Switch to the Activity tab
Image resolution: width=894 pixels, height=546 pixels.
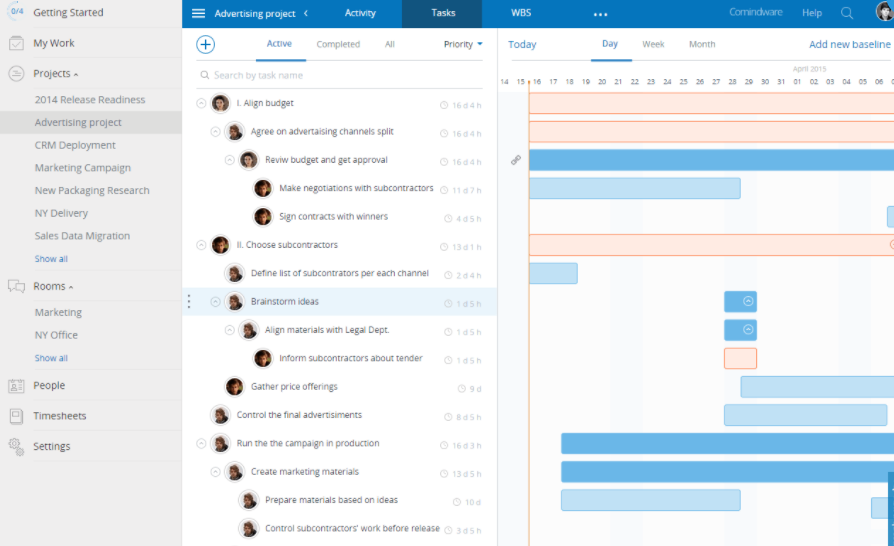tap(360, 13)
